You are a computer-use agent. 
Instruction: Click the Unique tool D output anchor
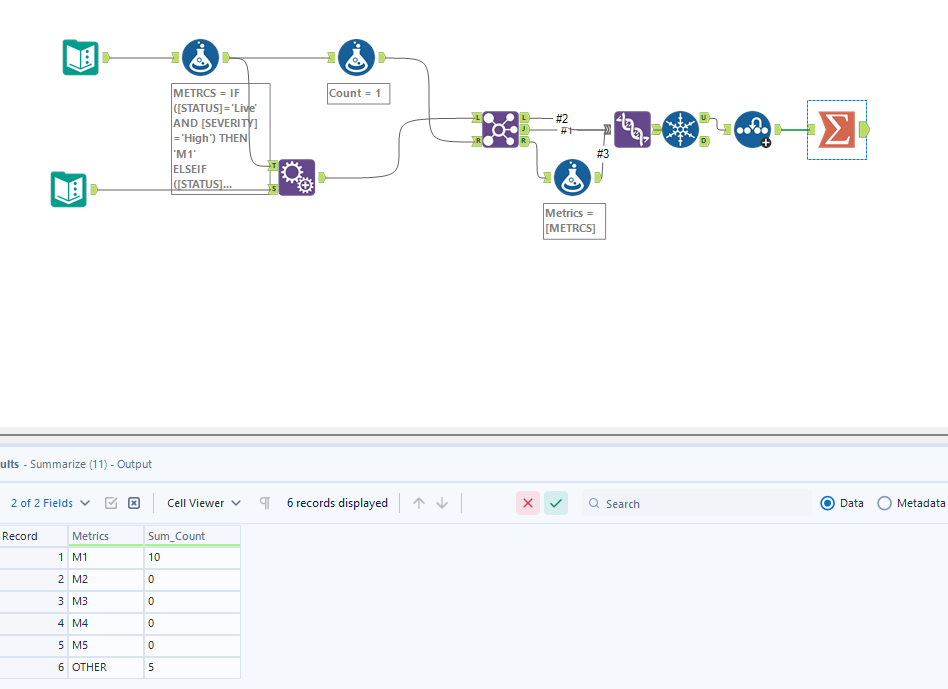pyautogui.click(x=704, y=141)
